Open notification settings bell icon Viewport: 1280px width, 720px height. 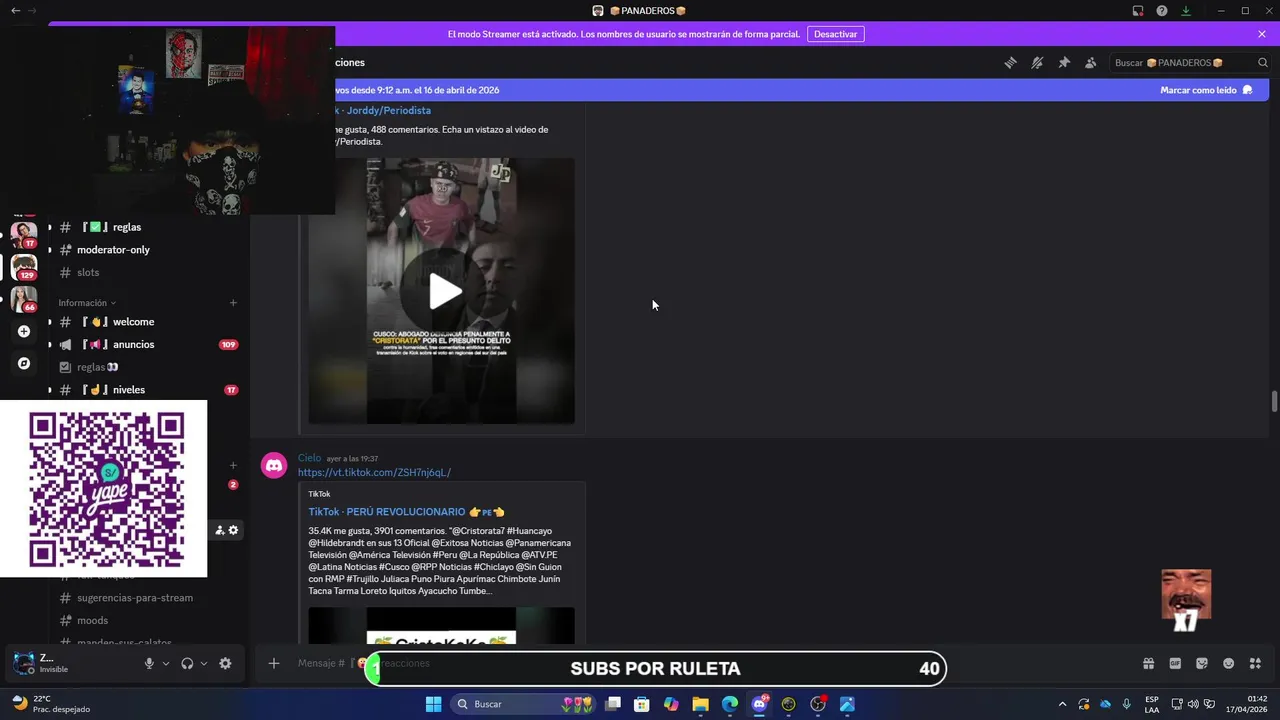tap(1037, 62)
